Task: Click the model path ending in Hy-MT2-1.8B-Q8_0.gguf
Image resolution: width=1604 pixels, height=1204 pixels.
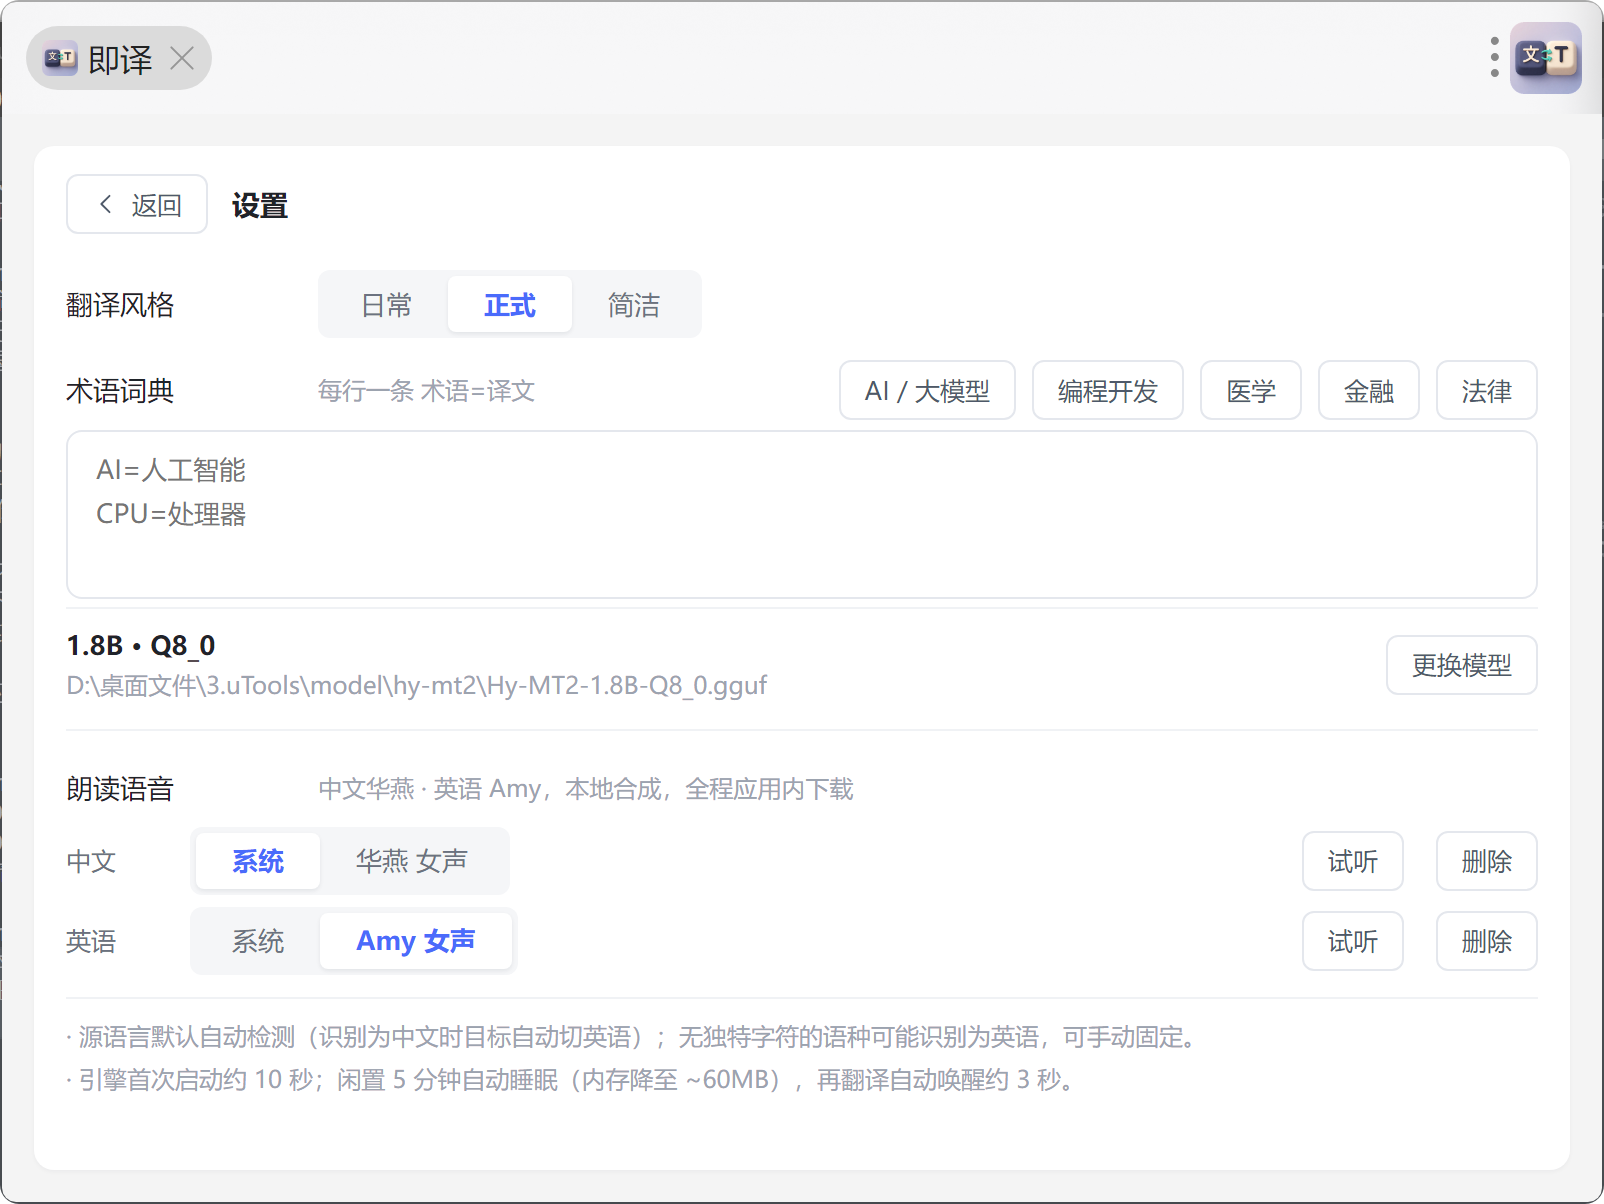Action: click(x=417, y=686)
